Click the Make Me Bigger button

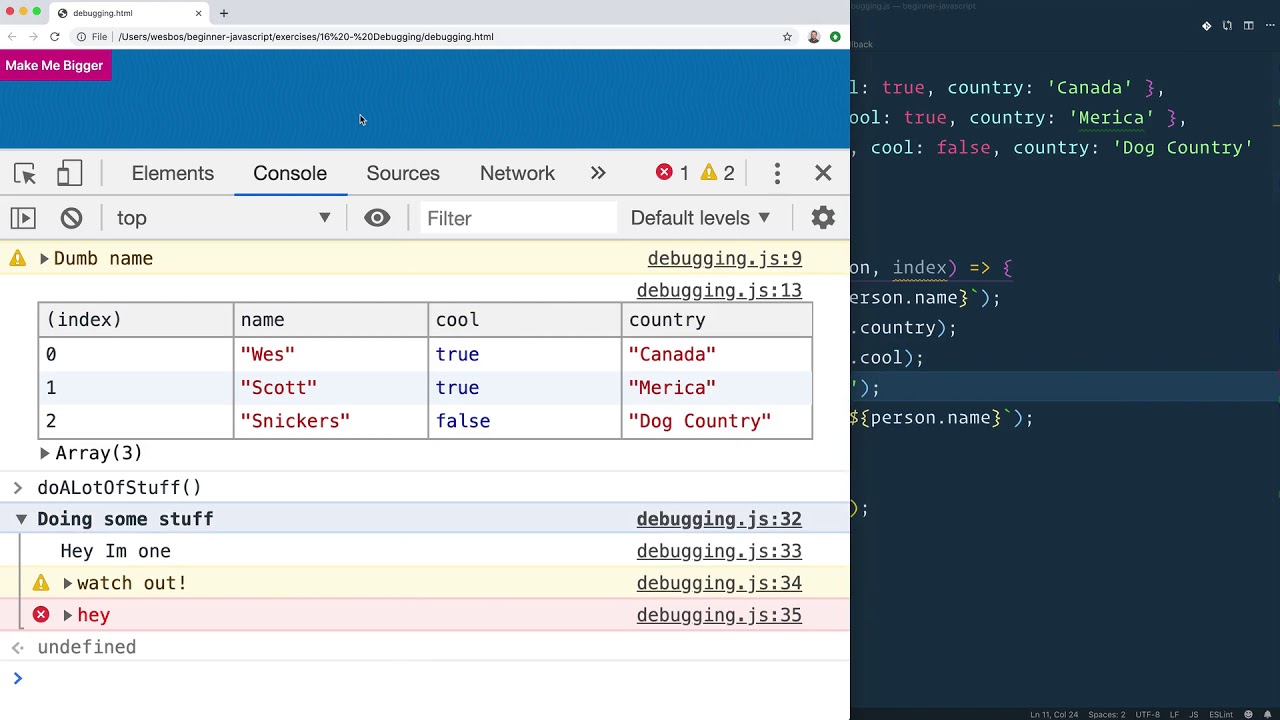pos(54,66)
